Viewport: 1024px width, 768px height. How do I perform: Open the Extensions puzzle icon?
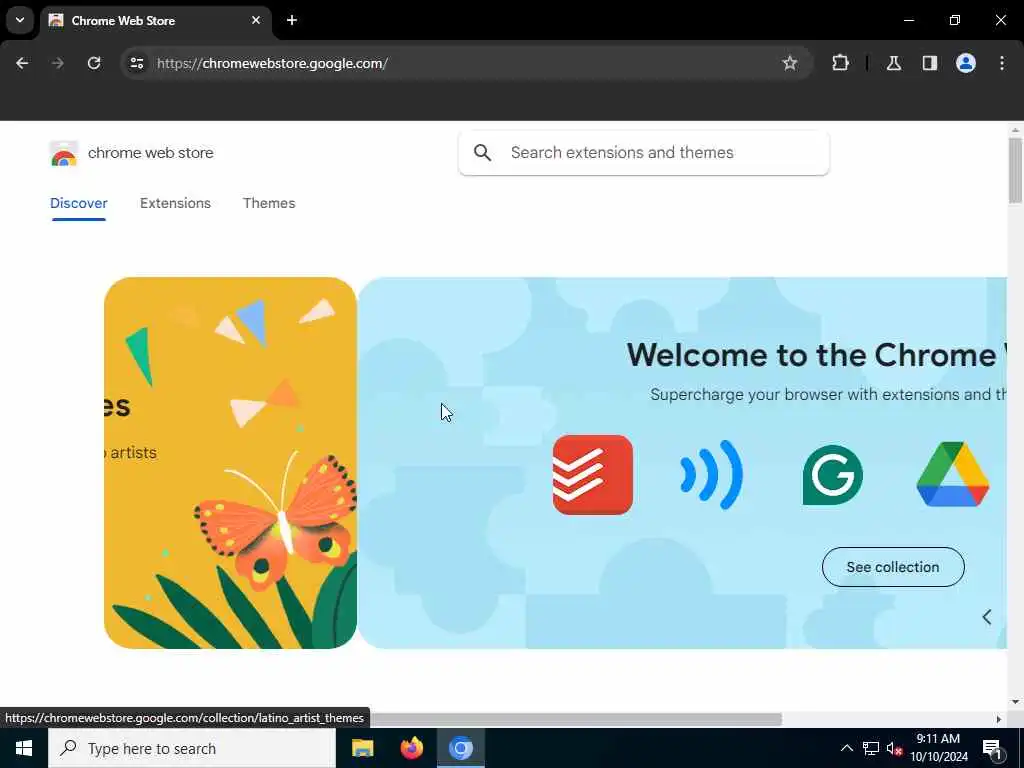[840, 63]
